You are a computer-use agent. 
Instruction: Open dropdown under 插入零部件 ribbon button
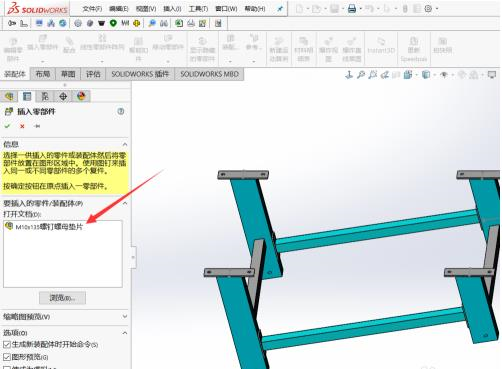point(43,61)
